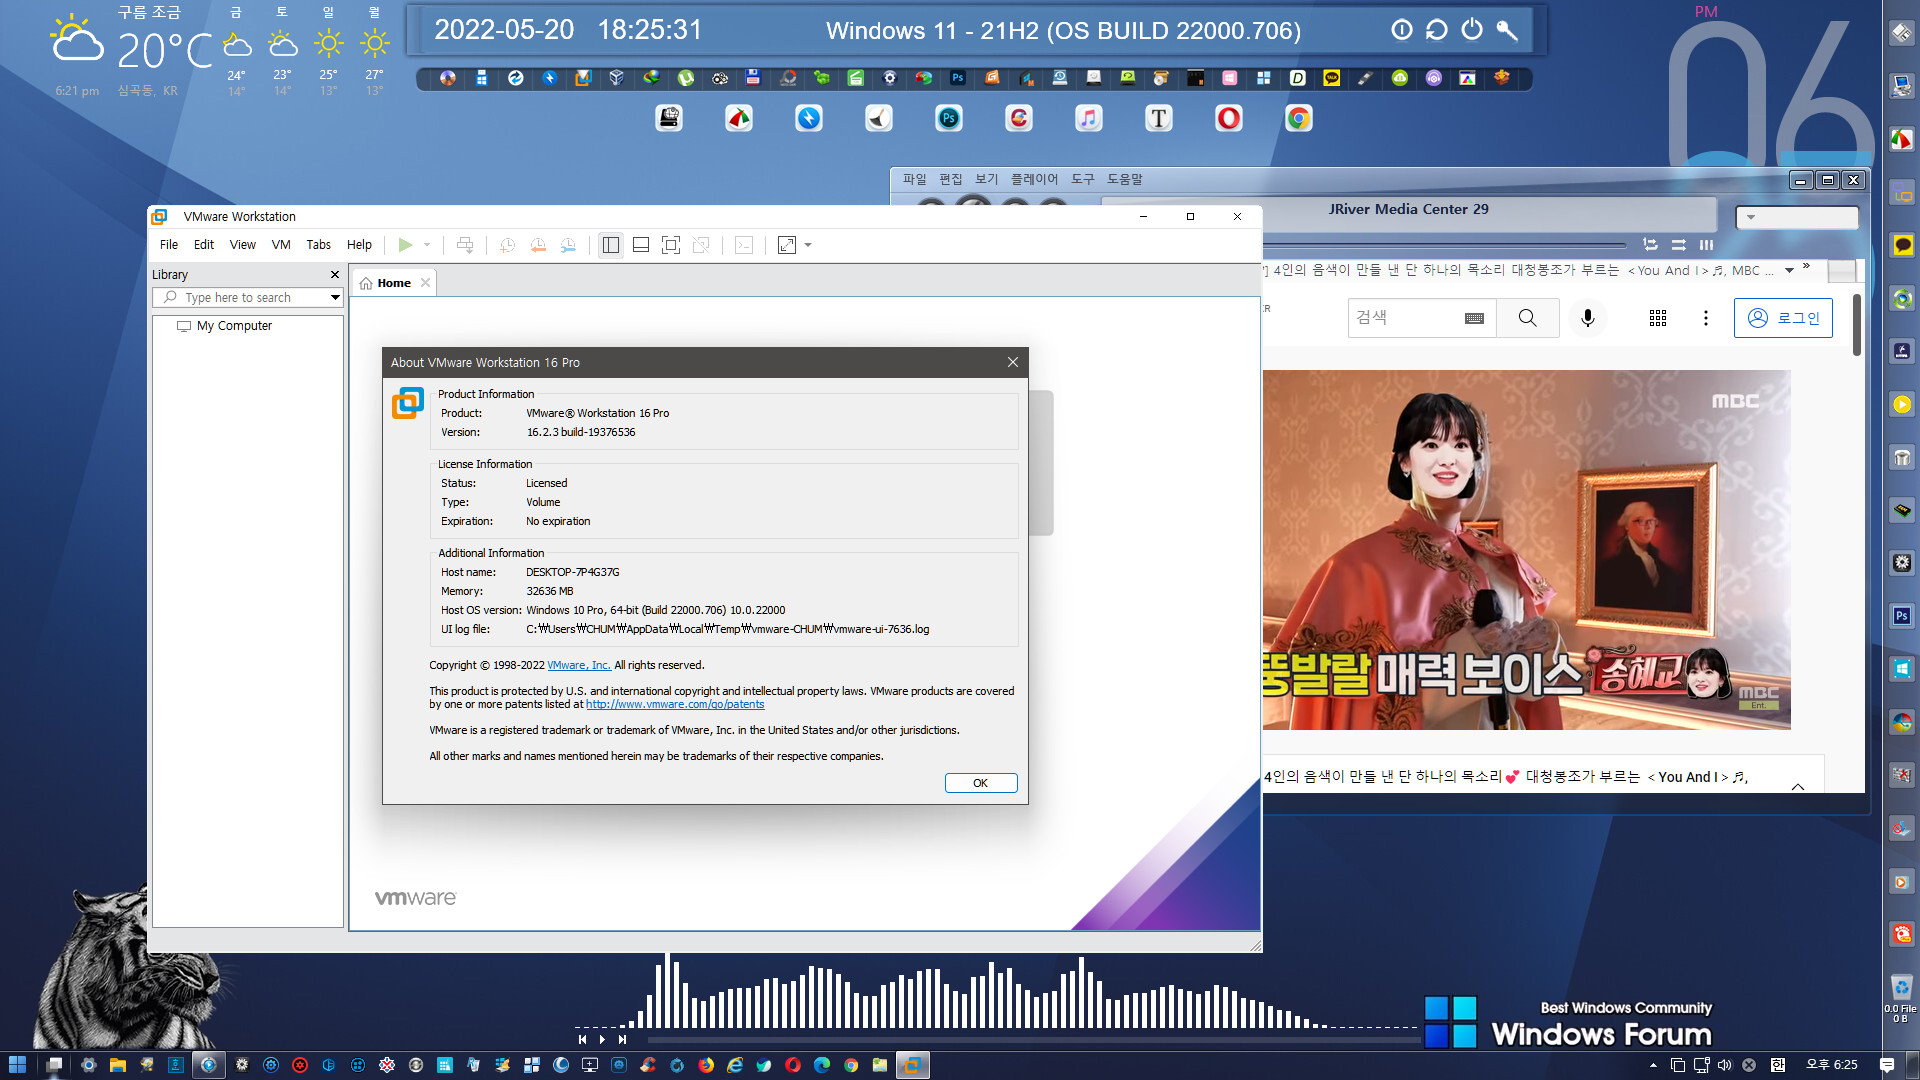Open the KakaoTalk icon in small launcher bar
This screenshot has height=1080, width=1920.
[x=1332, y=78]
